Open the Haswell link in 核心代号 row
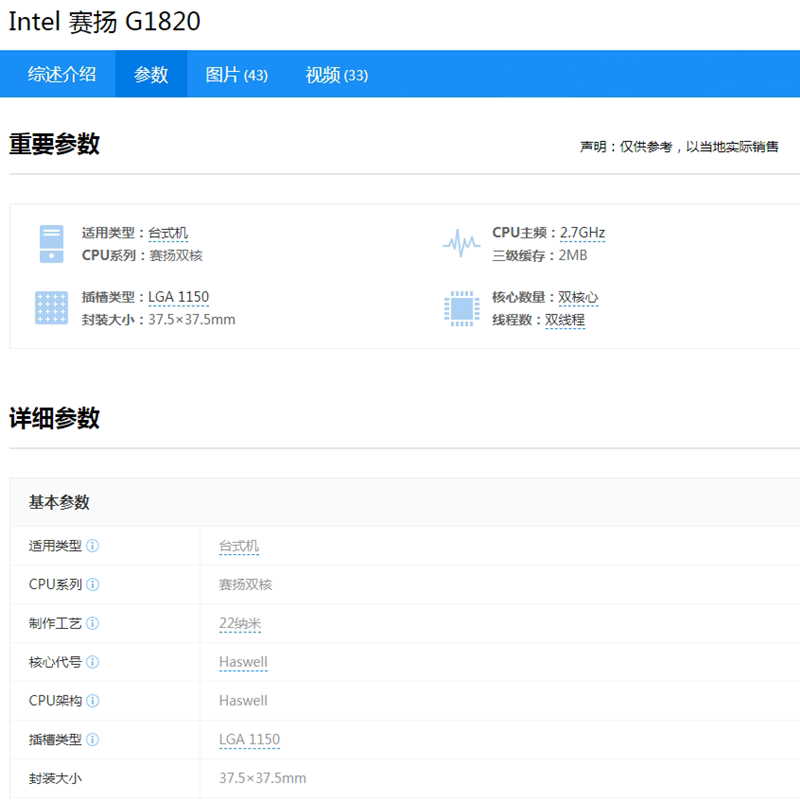 (x=243, y=662)
